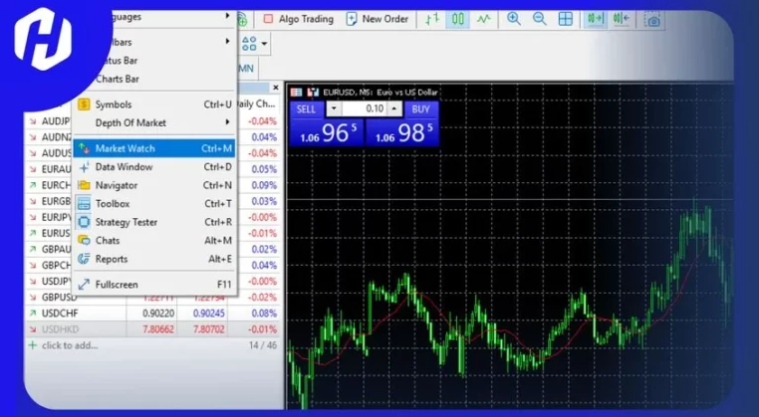Click the SELL button on chart
Image resolution: width=759 pixels, height=417 pixels.
click(306, 109)
